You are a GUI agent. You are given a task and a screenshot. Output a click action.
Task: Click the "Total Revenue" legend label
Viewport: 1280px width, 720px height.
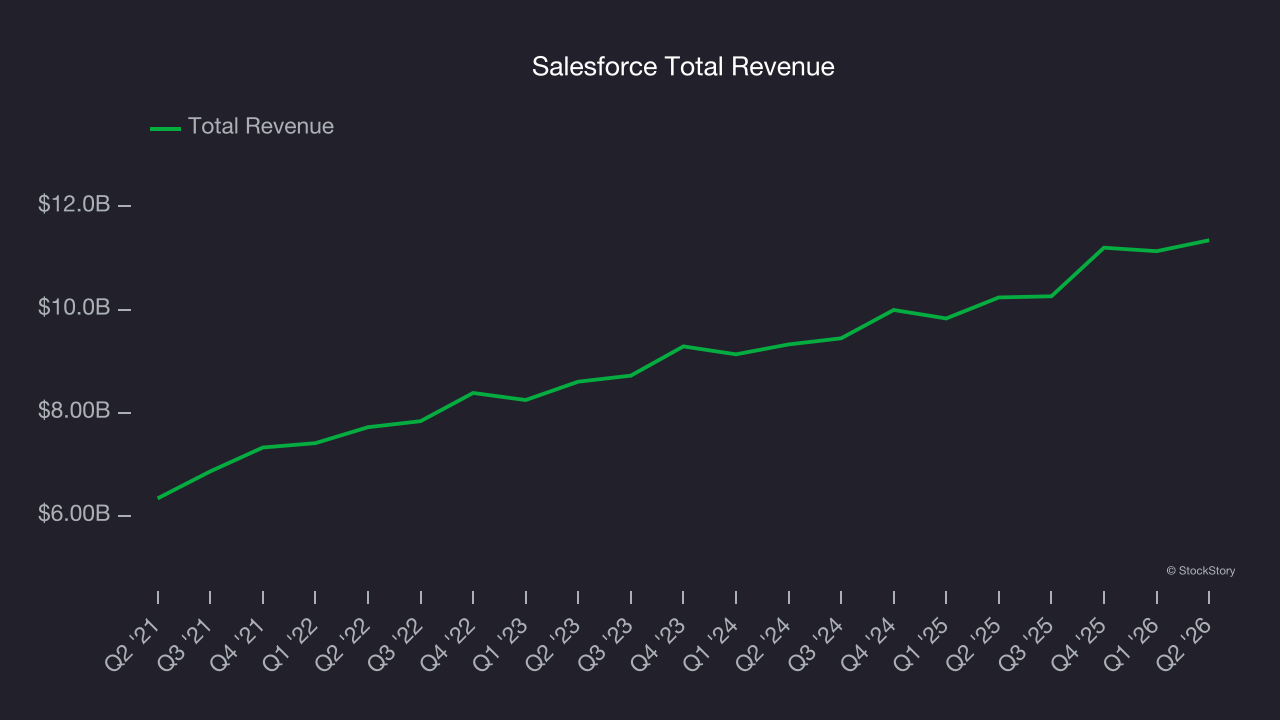tap(261, 126)
